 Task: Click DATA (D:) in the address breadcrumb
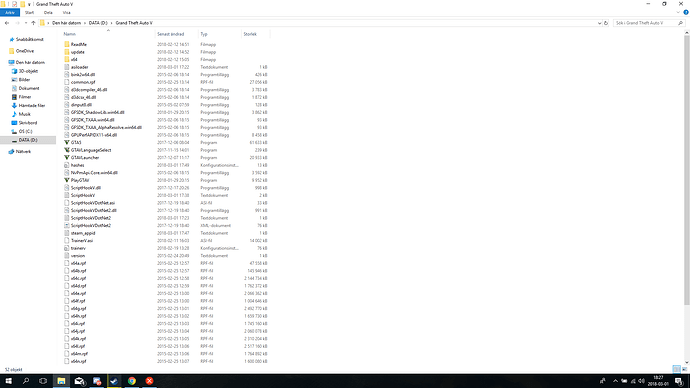tap(98, 23)
